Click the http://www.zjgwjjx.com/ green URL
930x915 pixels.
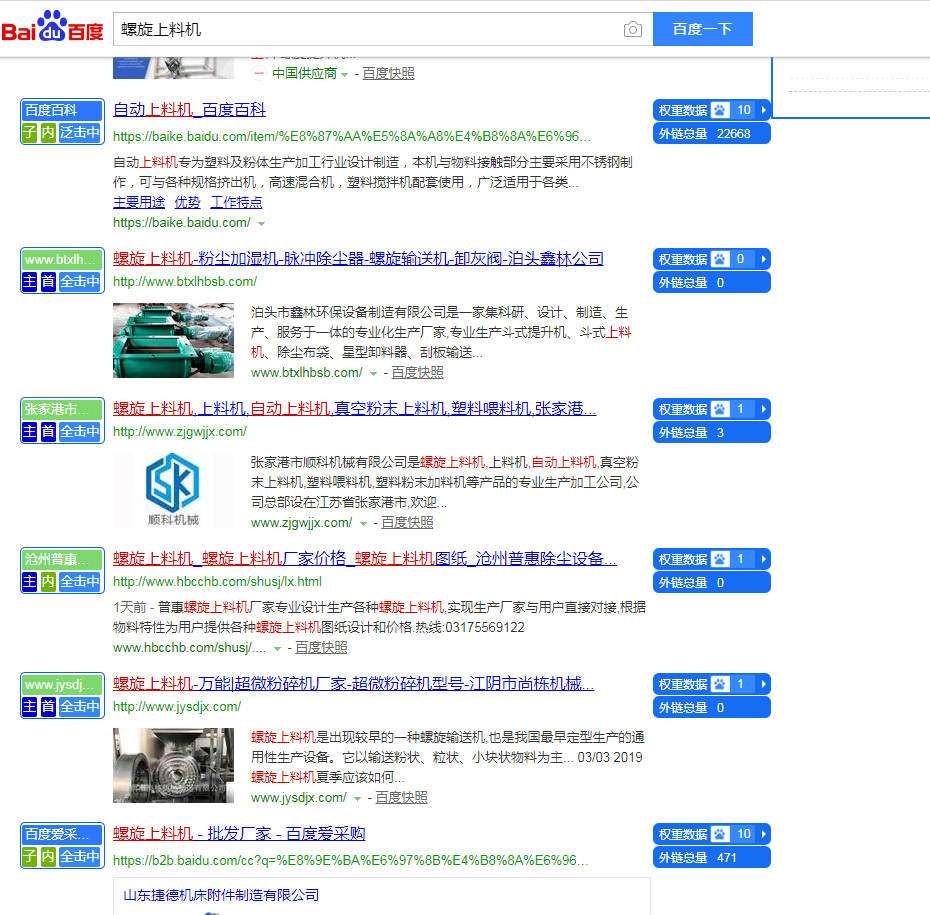(x=180, y=432)
